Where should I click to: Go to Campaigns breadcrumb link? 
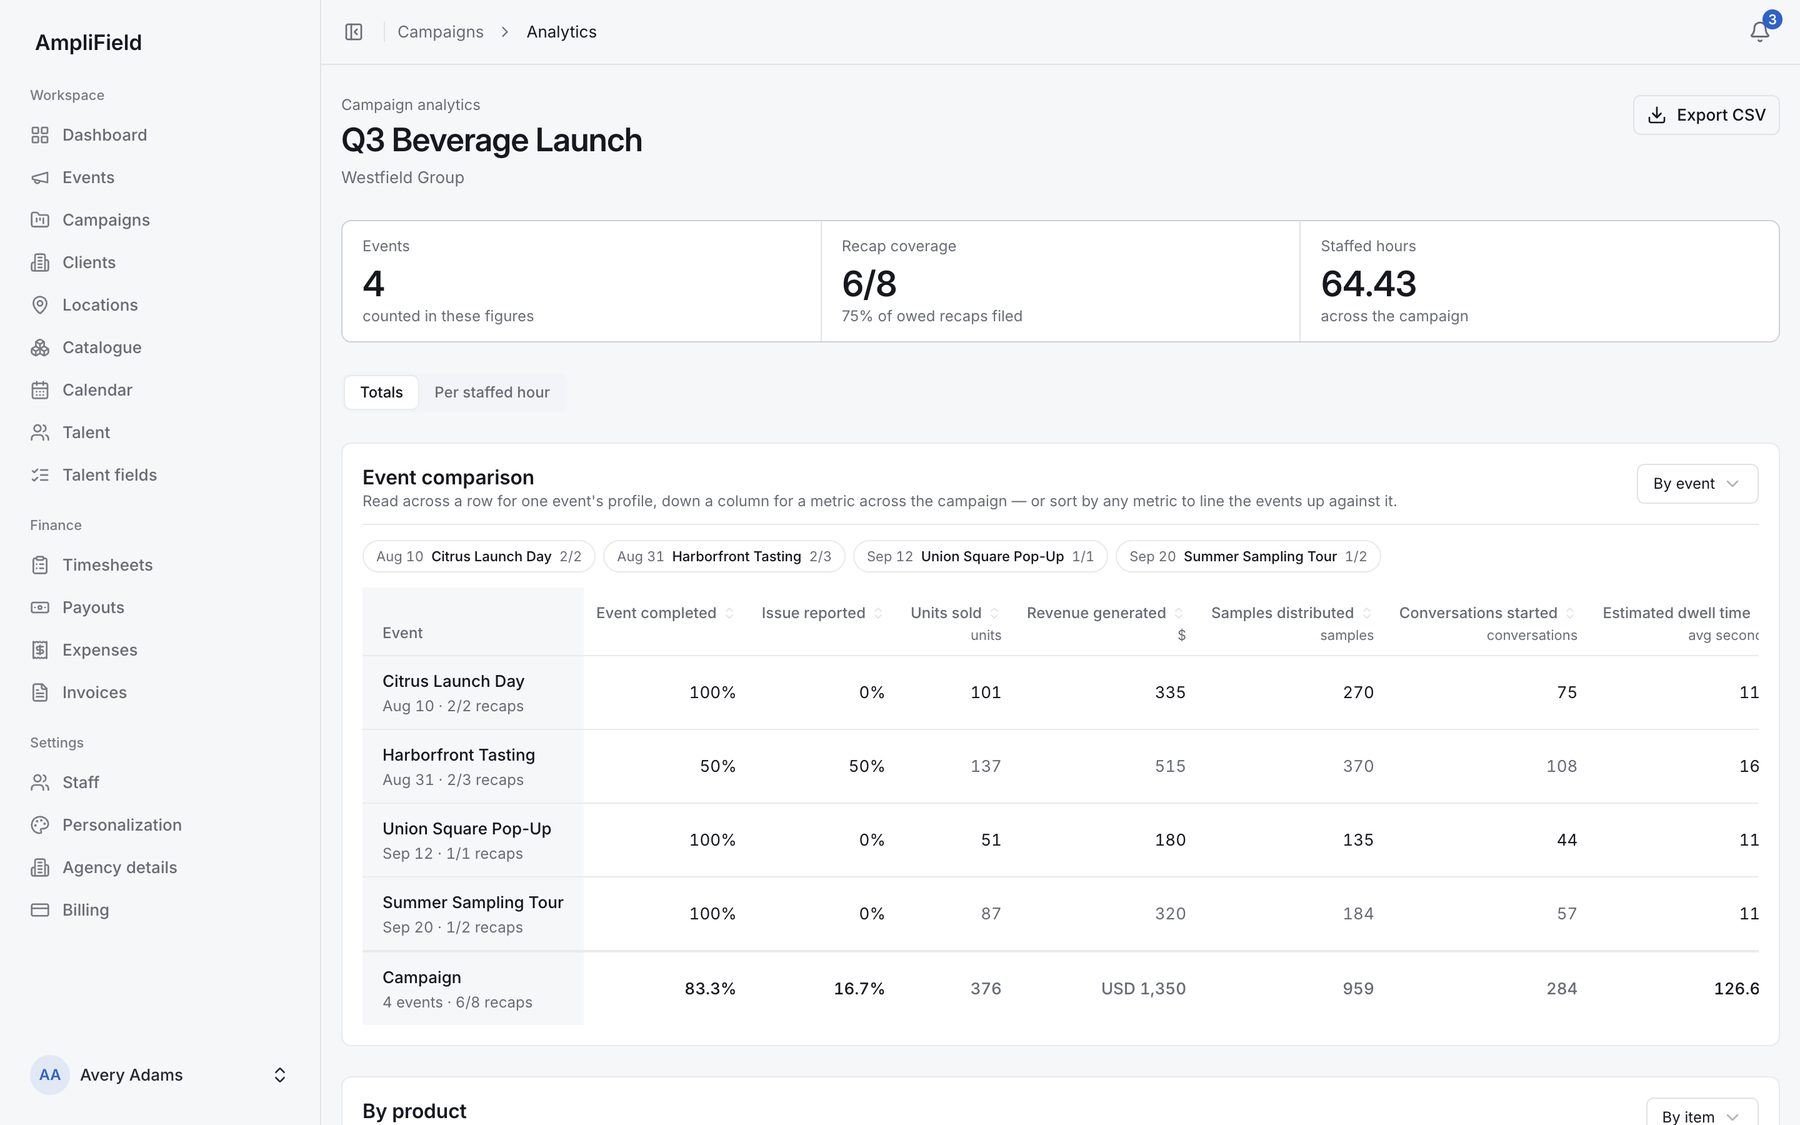coord(440,32)
